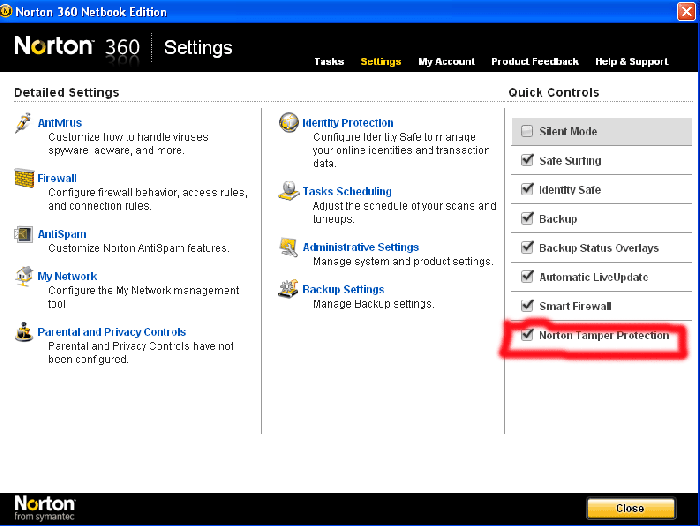Click the yellow Close button
The height and width of the screenshot is (526, 700).
point(631,508)
